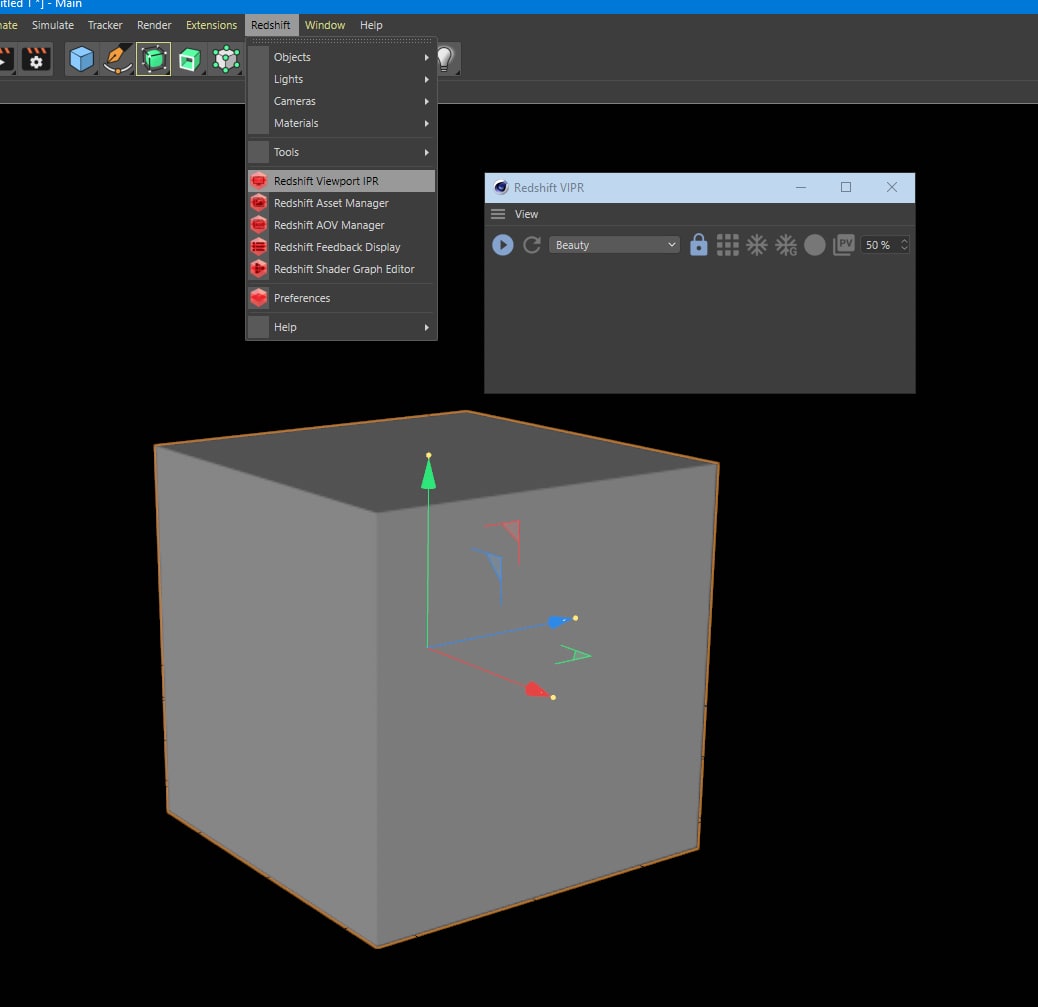Close the Redshift VIPR window
Viewport: 1038px width, 1007px height.
pyautogui.click(x=892, y=187)
